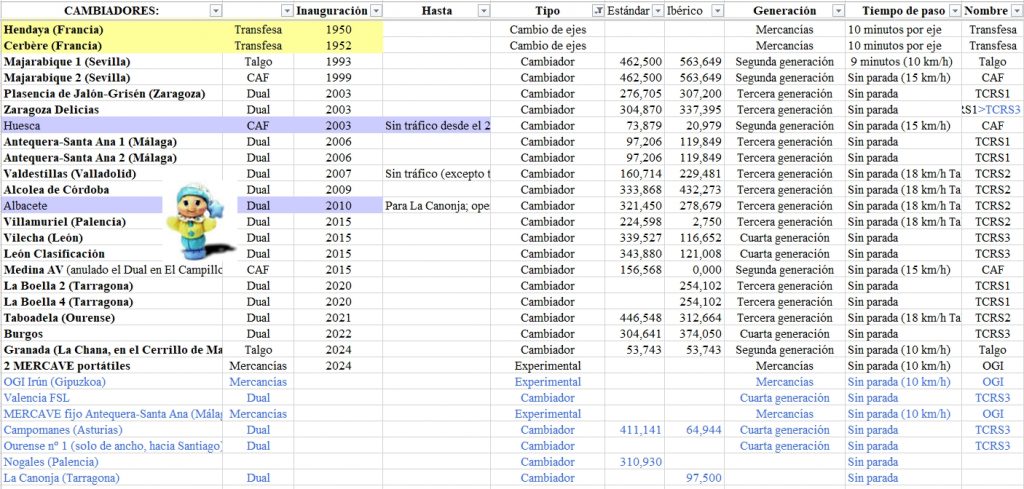This screenshot has height=489, width=1024.
Task: Select the cell containing 446,548
Action: [x=634, y=318]
